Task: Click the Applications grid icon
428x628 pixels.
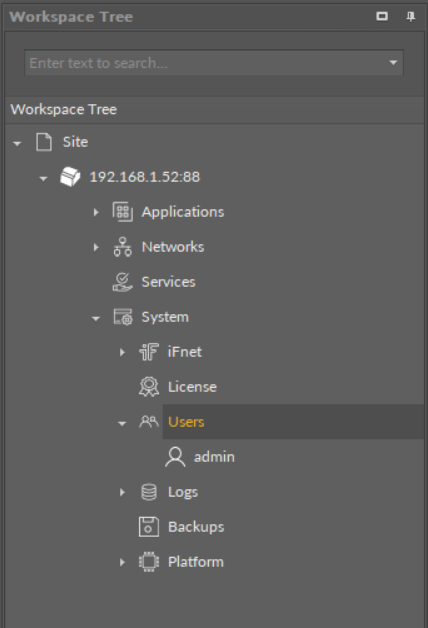Action: [123, 212]
